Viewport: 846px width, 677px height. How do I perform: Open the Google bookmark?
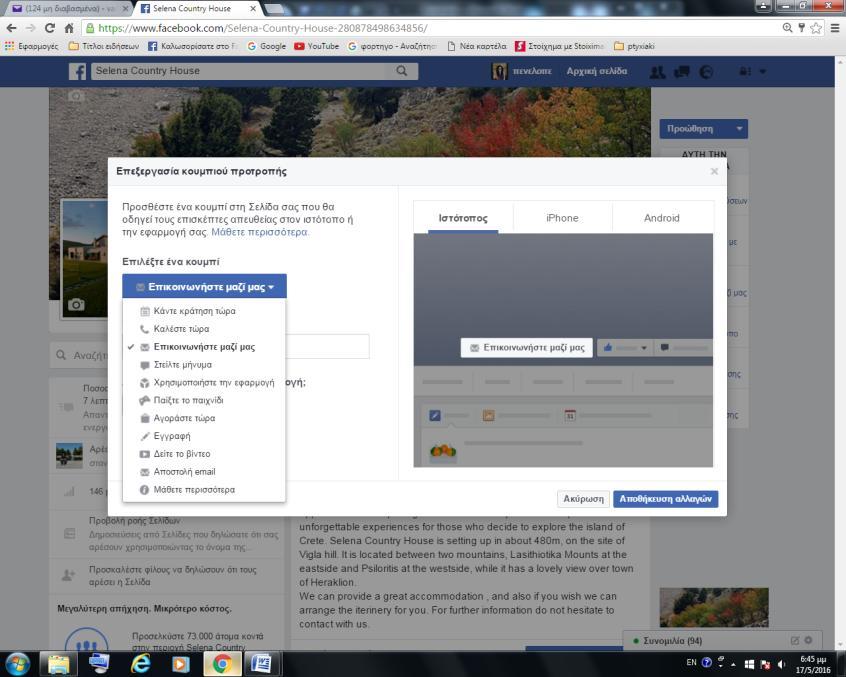coord(267,46)
